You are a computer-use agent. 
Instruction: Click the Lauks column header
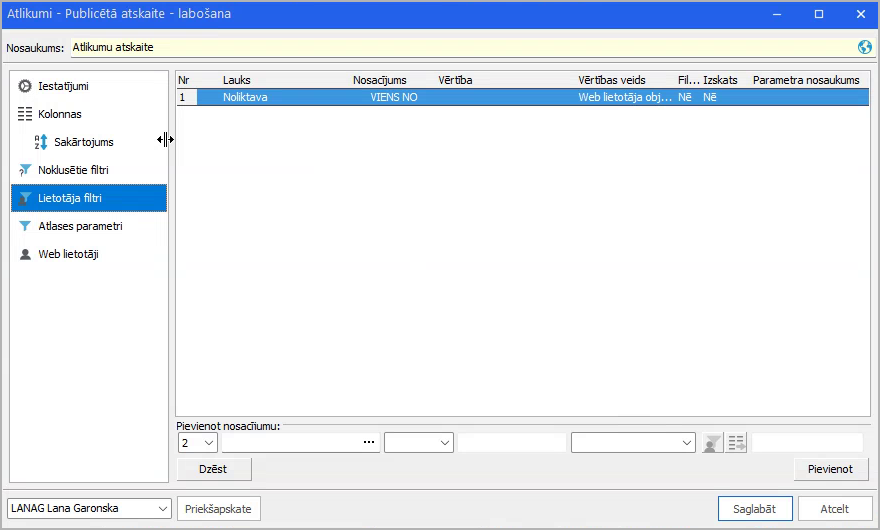point(236,80)
